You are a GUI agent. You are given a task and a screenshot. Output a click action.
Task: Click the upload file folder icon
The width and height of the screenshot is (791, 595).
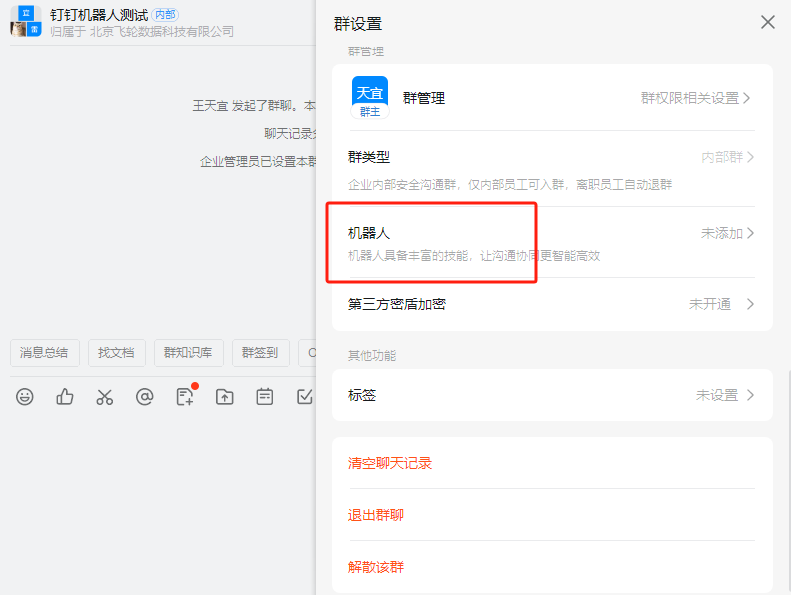tap(225, 397)
